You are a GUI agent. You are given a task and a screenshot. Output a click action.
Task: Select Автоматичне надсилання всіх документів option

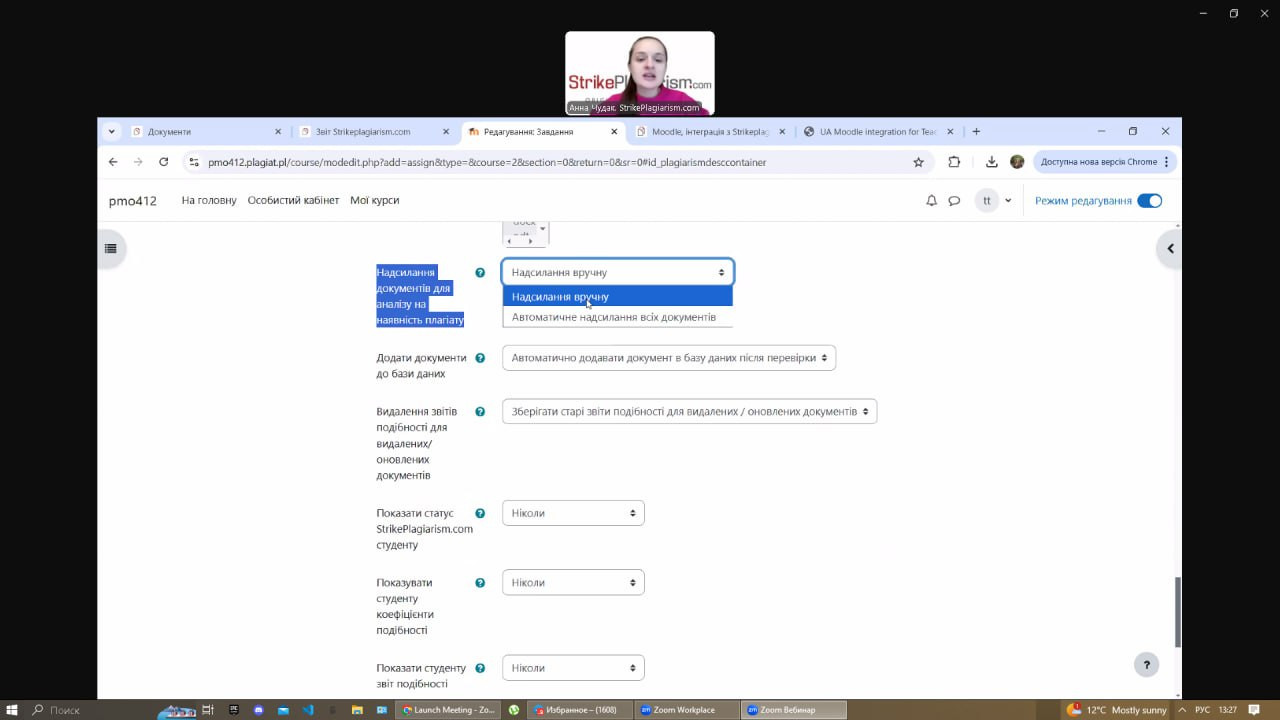click(614, 317)
